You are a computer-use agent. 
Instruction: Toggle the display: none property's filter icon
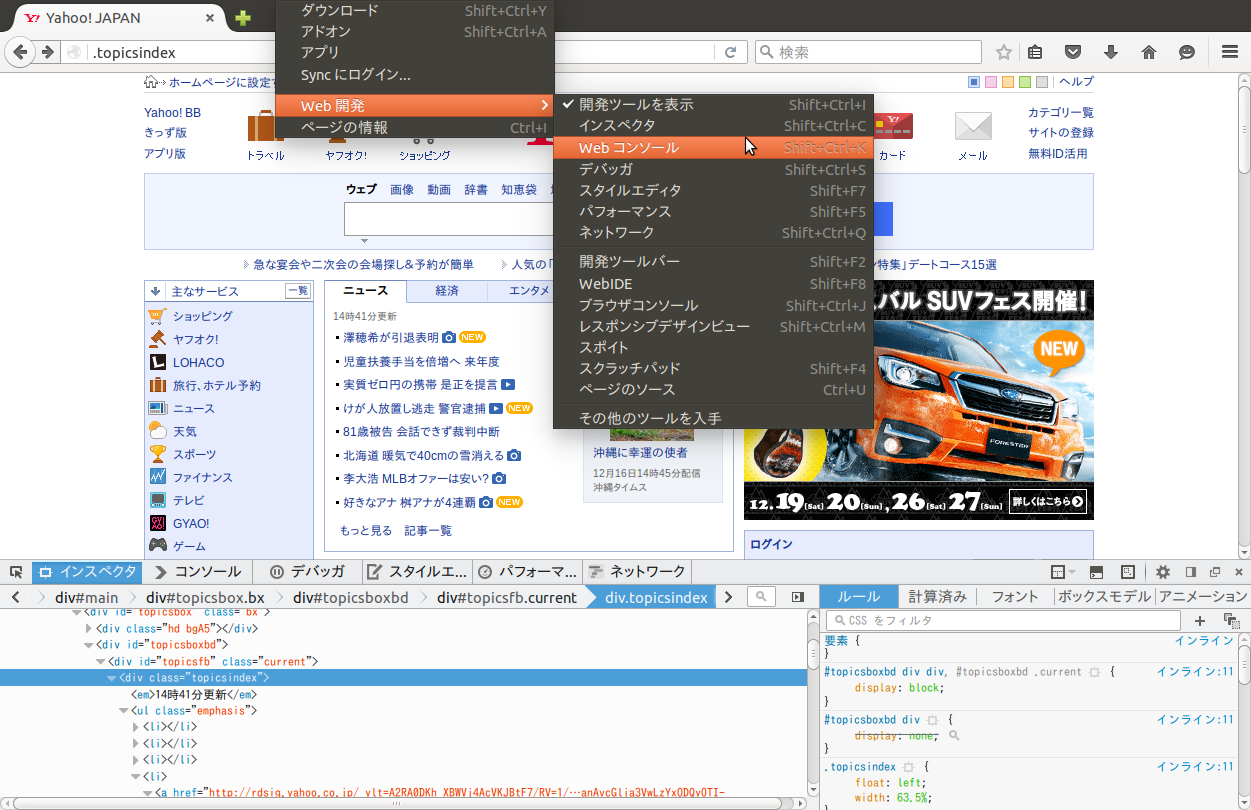coord(954,736)
